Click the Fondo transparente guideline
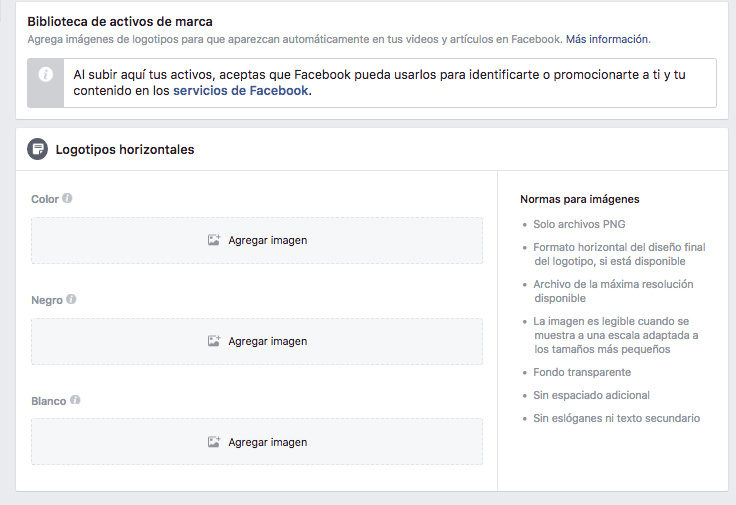Image resolution: width=736 pixels, height=505 pixels. click(x=582, y=372)
